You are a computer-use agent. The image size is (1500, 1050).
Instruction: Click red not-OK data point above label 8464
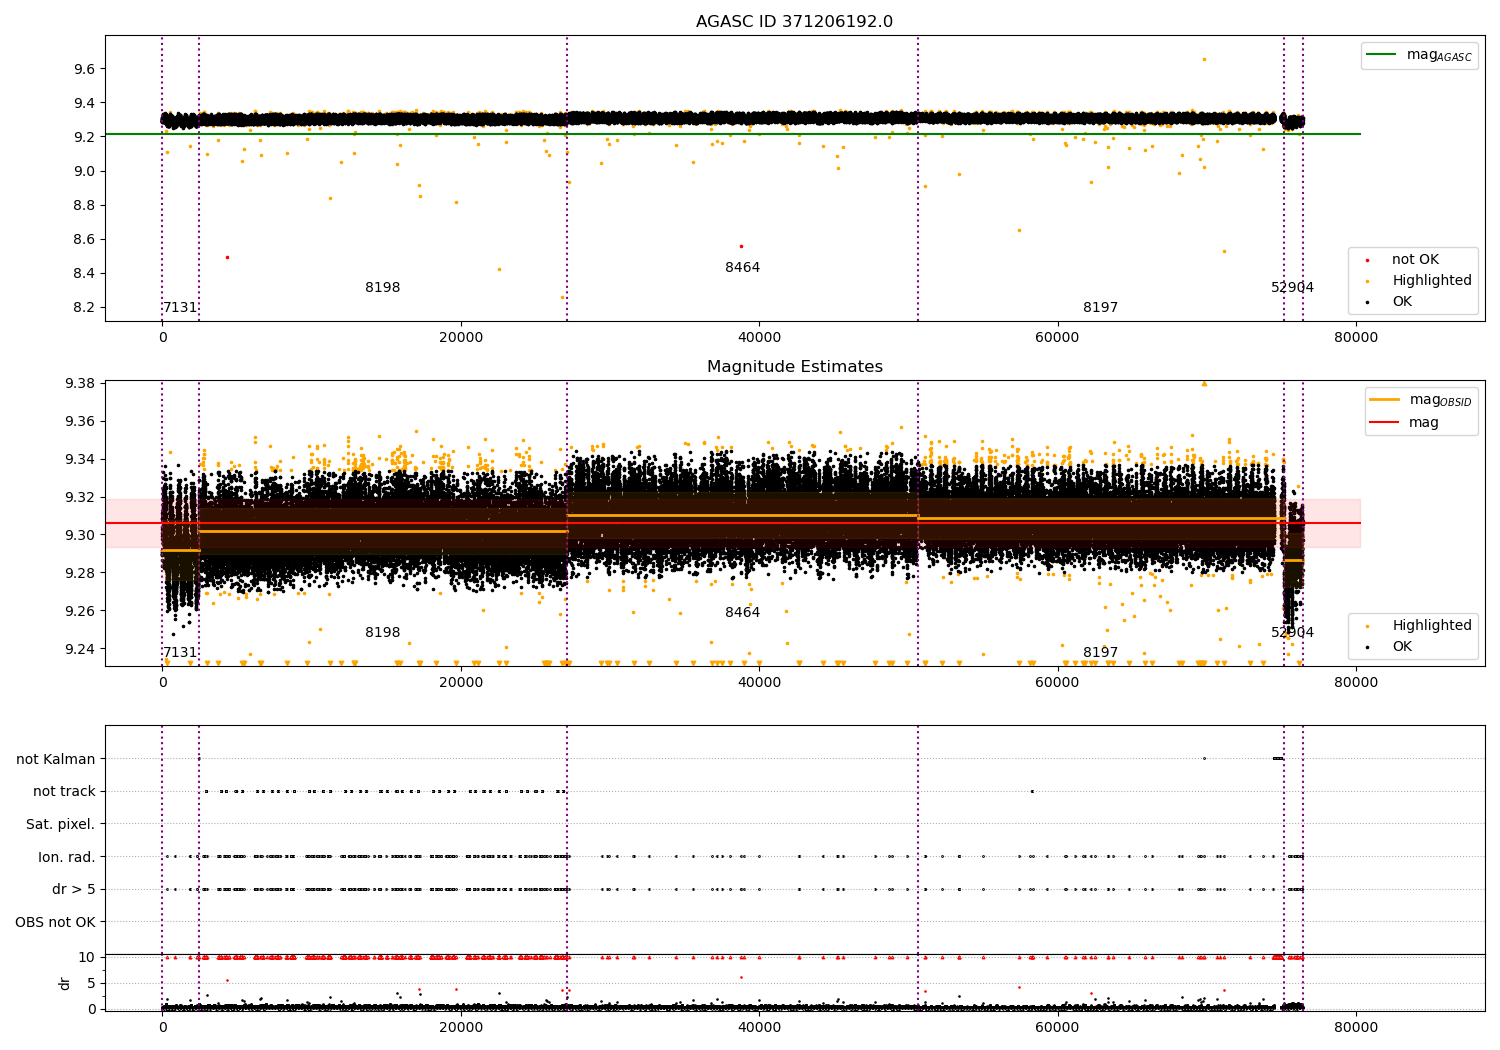pos(741,246)
